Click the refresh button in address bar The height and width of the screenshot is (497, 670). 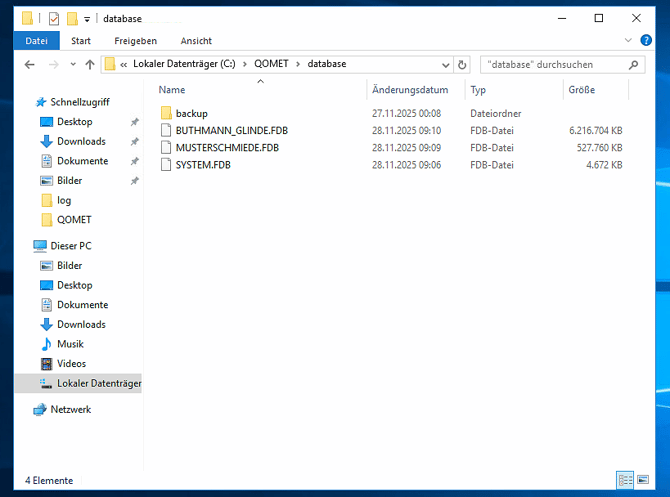462,64
